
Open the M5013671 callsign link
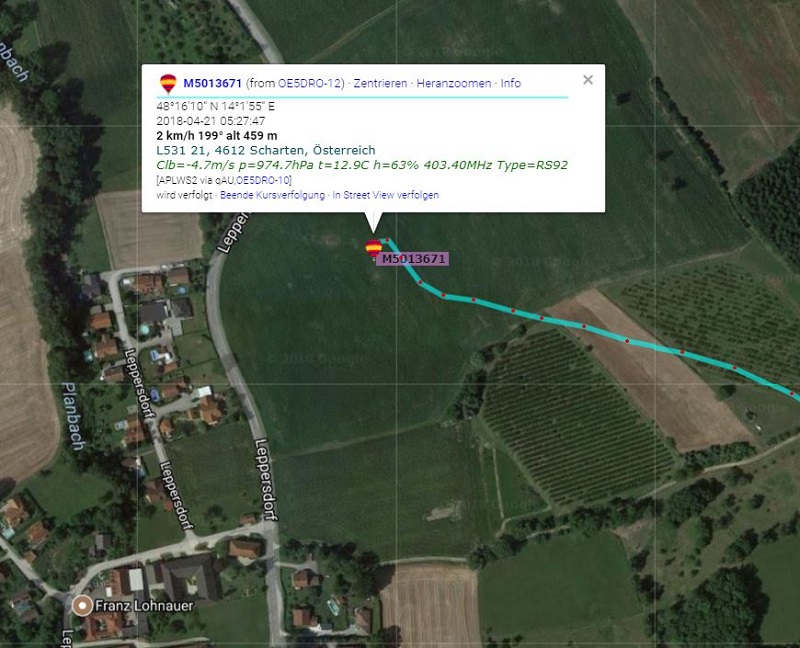[212, 83]
